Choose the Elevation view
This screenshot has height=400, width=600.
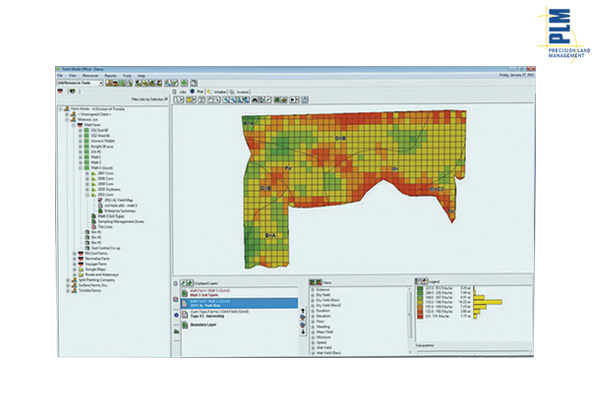click(323, 316)
